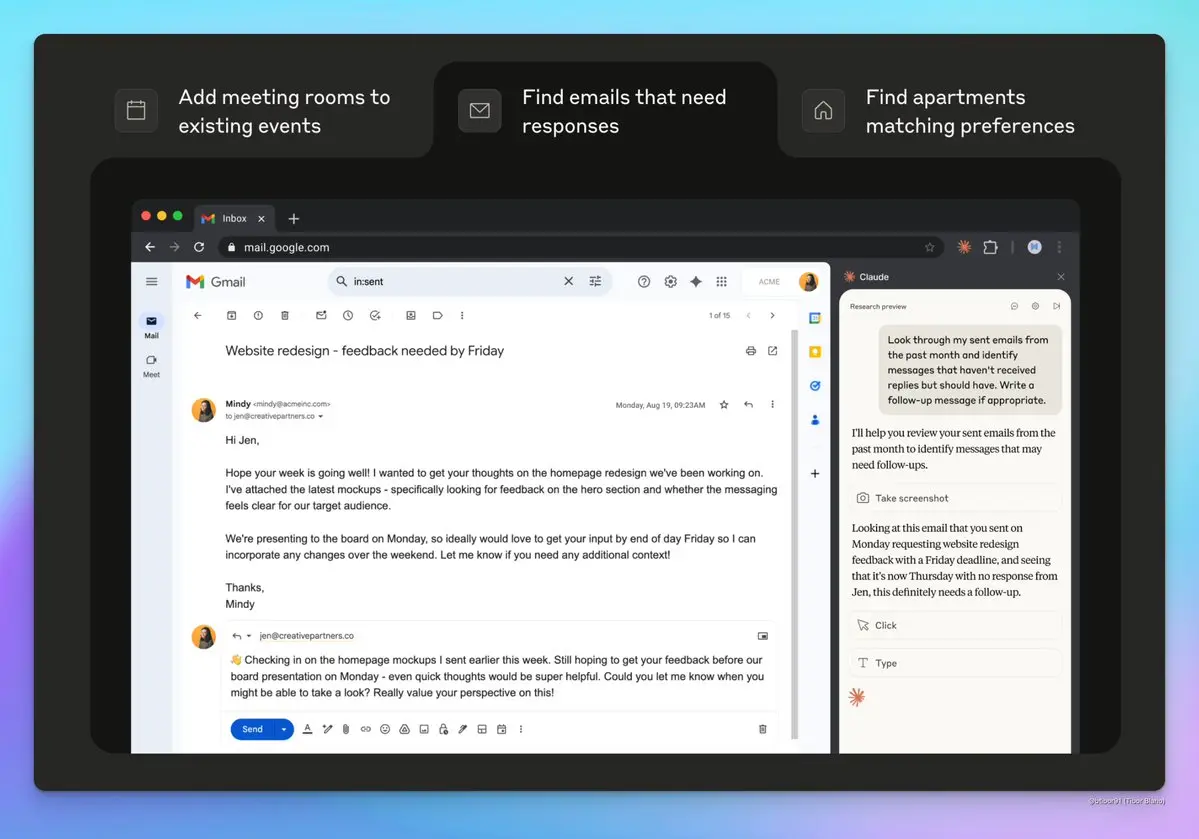Screen dimensions: 1199x839
Task: Toggle confidential mode lock icon
Action: [x=444, y=729]
